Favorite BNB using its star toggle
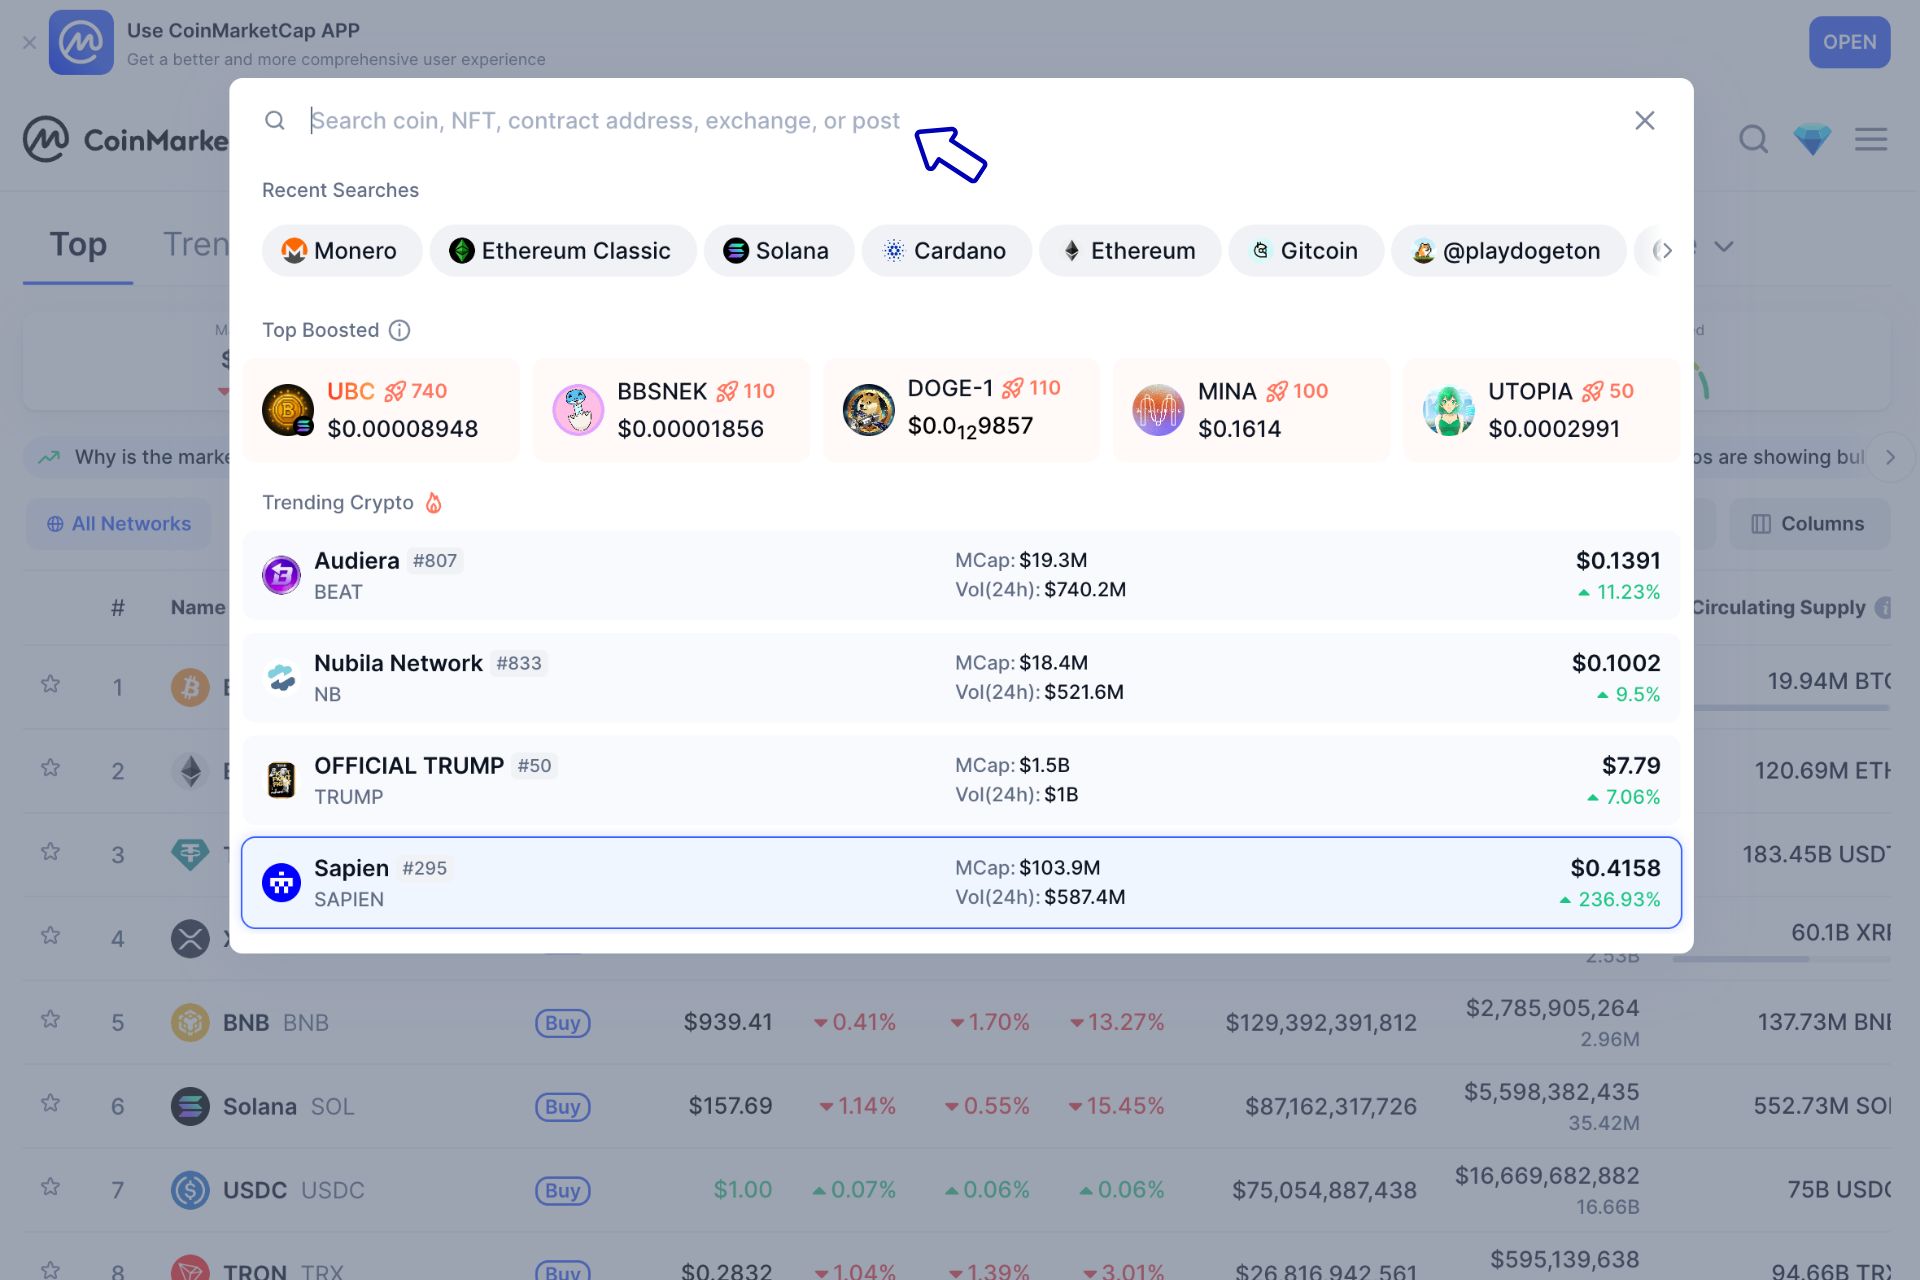Image resolution: width=1920 pixels, height=1280 pixels. (50, 1021)
